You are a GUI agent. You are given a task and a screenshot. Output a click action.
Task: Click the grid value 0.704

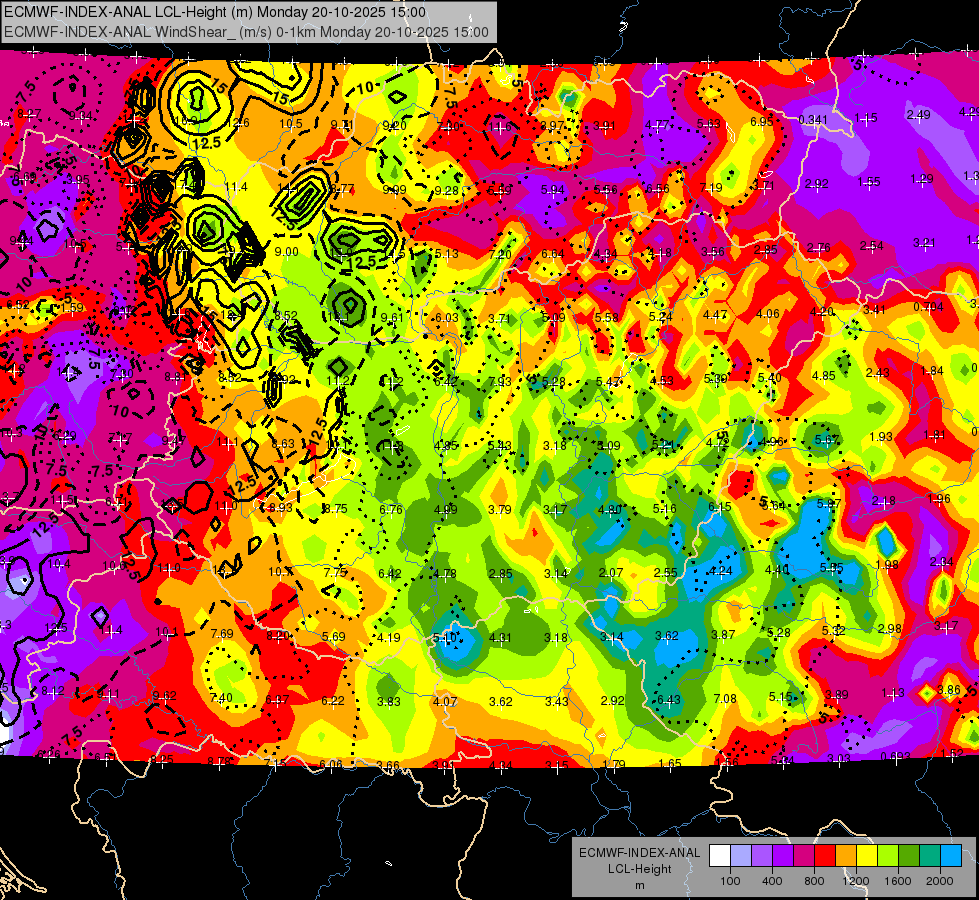(928, 307)
